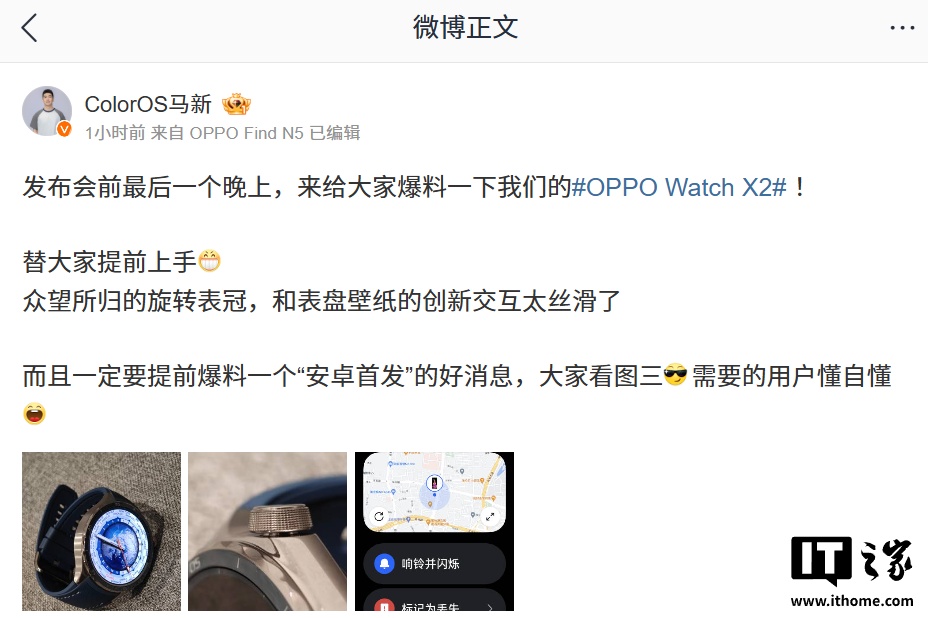Click the OPPO Find N5 source text

pyautogui.click(x=246, y=133)
